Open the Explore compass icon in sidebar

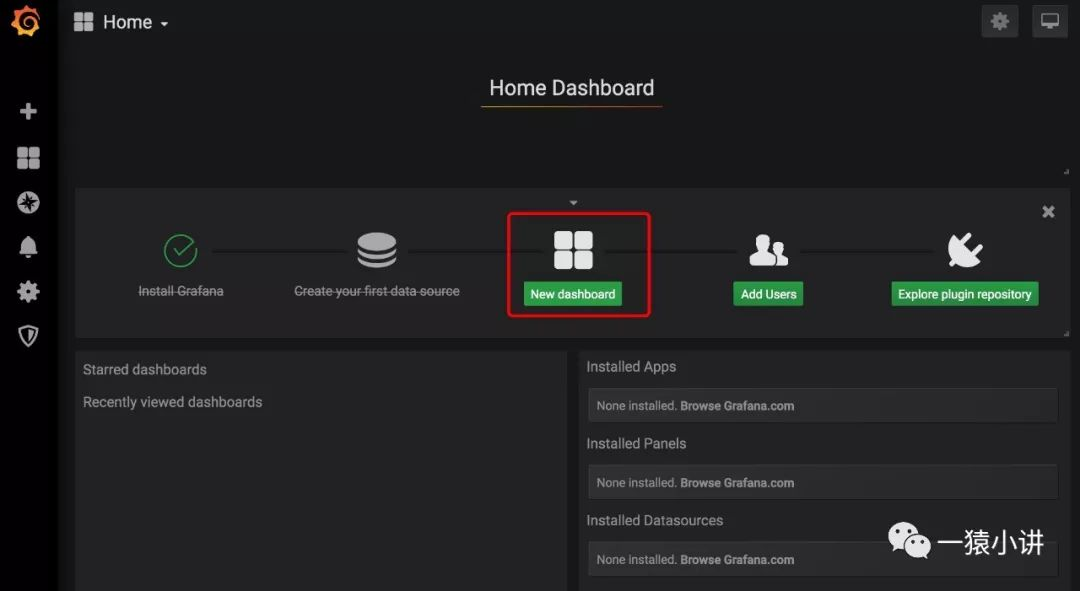click(x=28, y=203)
